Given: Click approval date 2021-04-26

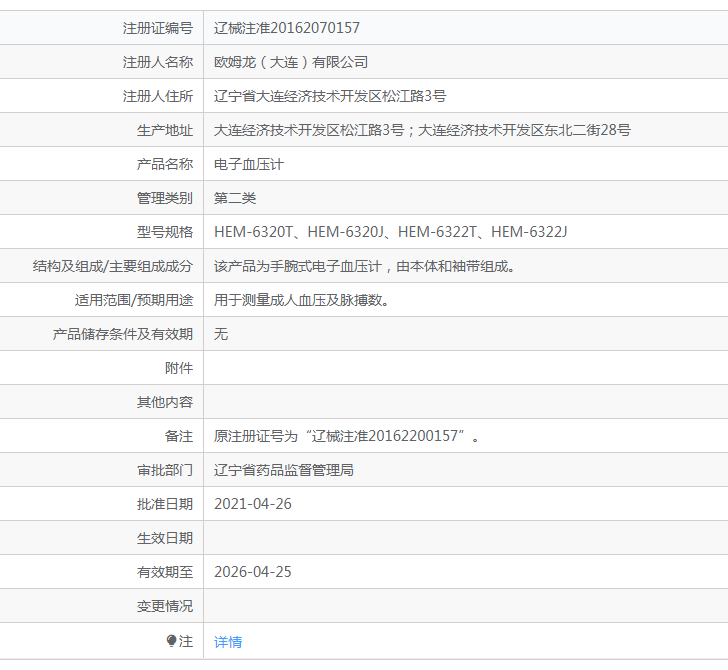Looking at the screenshot, I should (253, 504).
